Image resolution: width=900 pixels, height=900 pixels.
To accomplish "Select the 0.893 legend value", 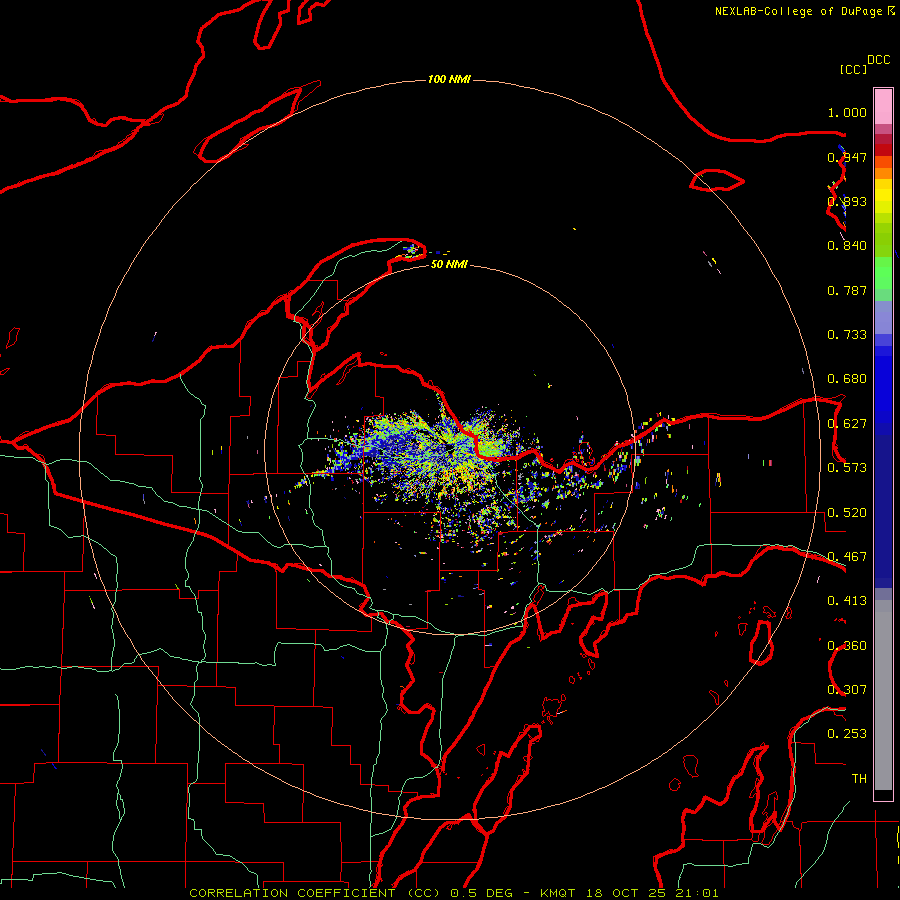I will pos(847,201).
